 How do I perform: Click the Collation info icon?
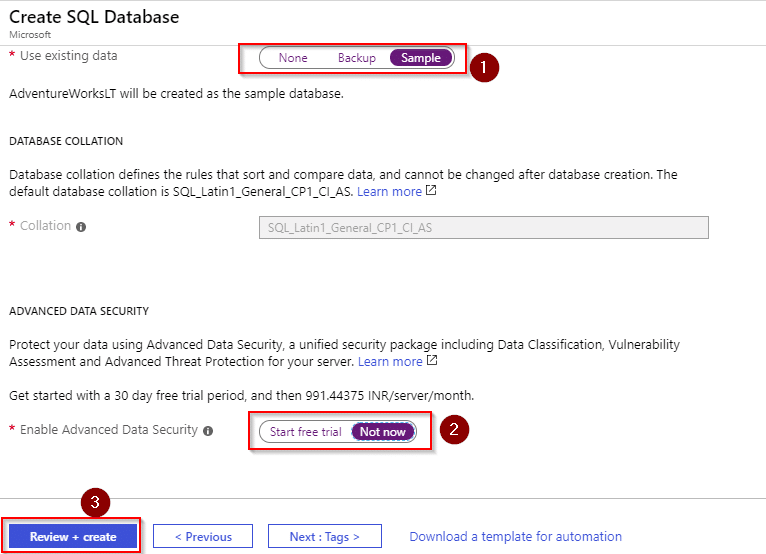coord(81,227)
